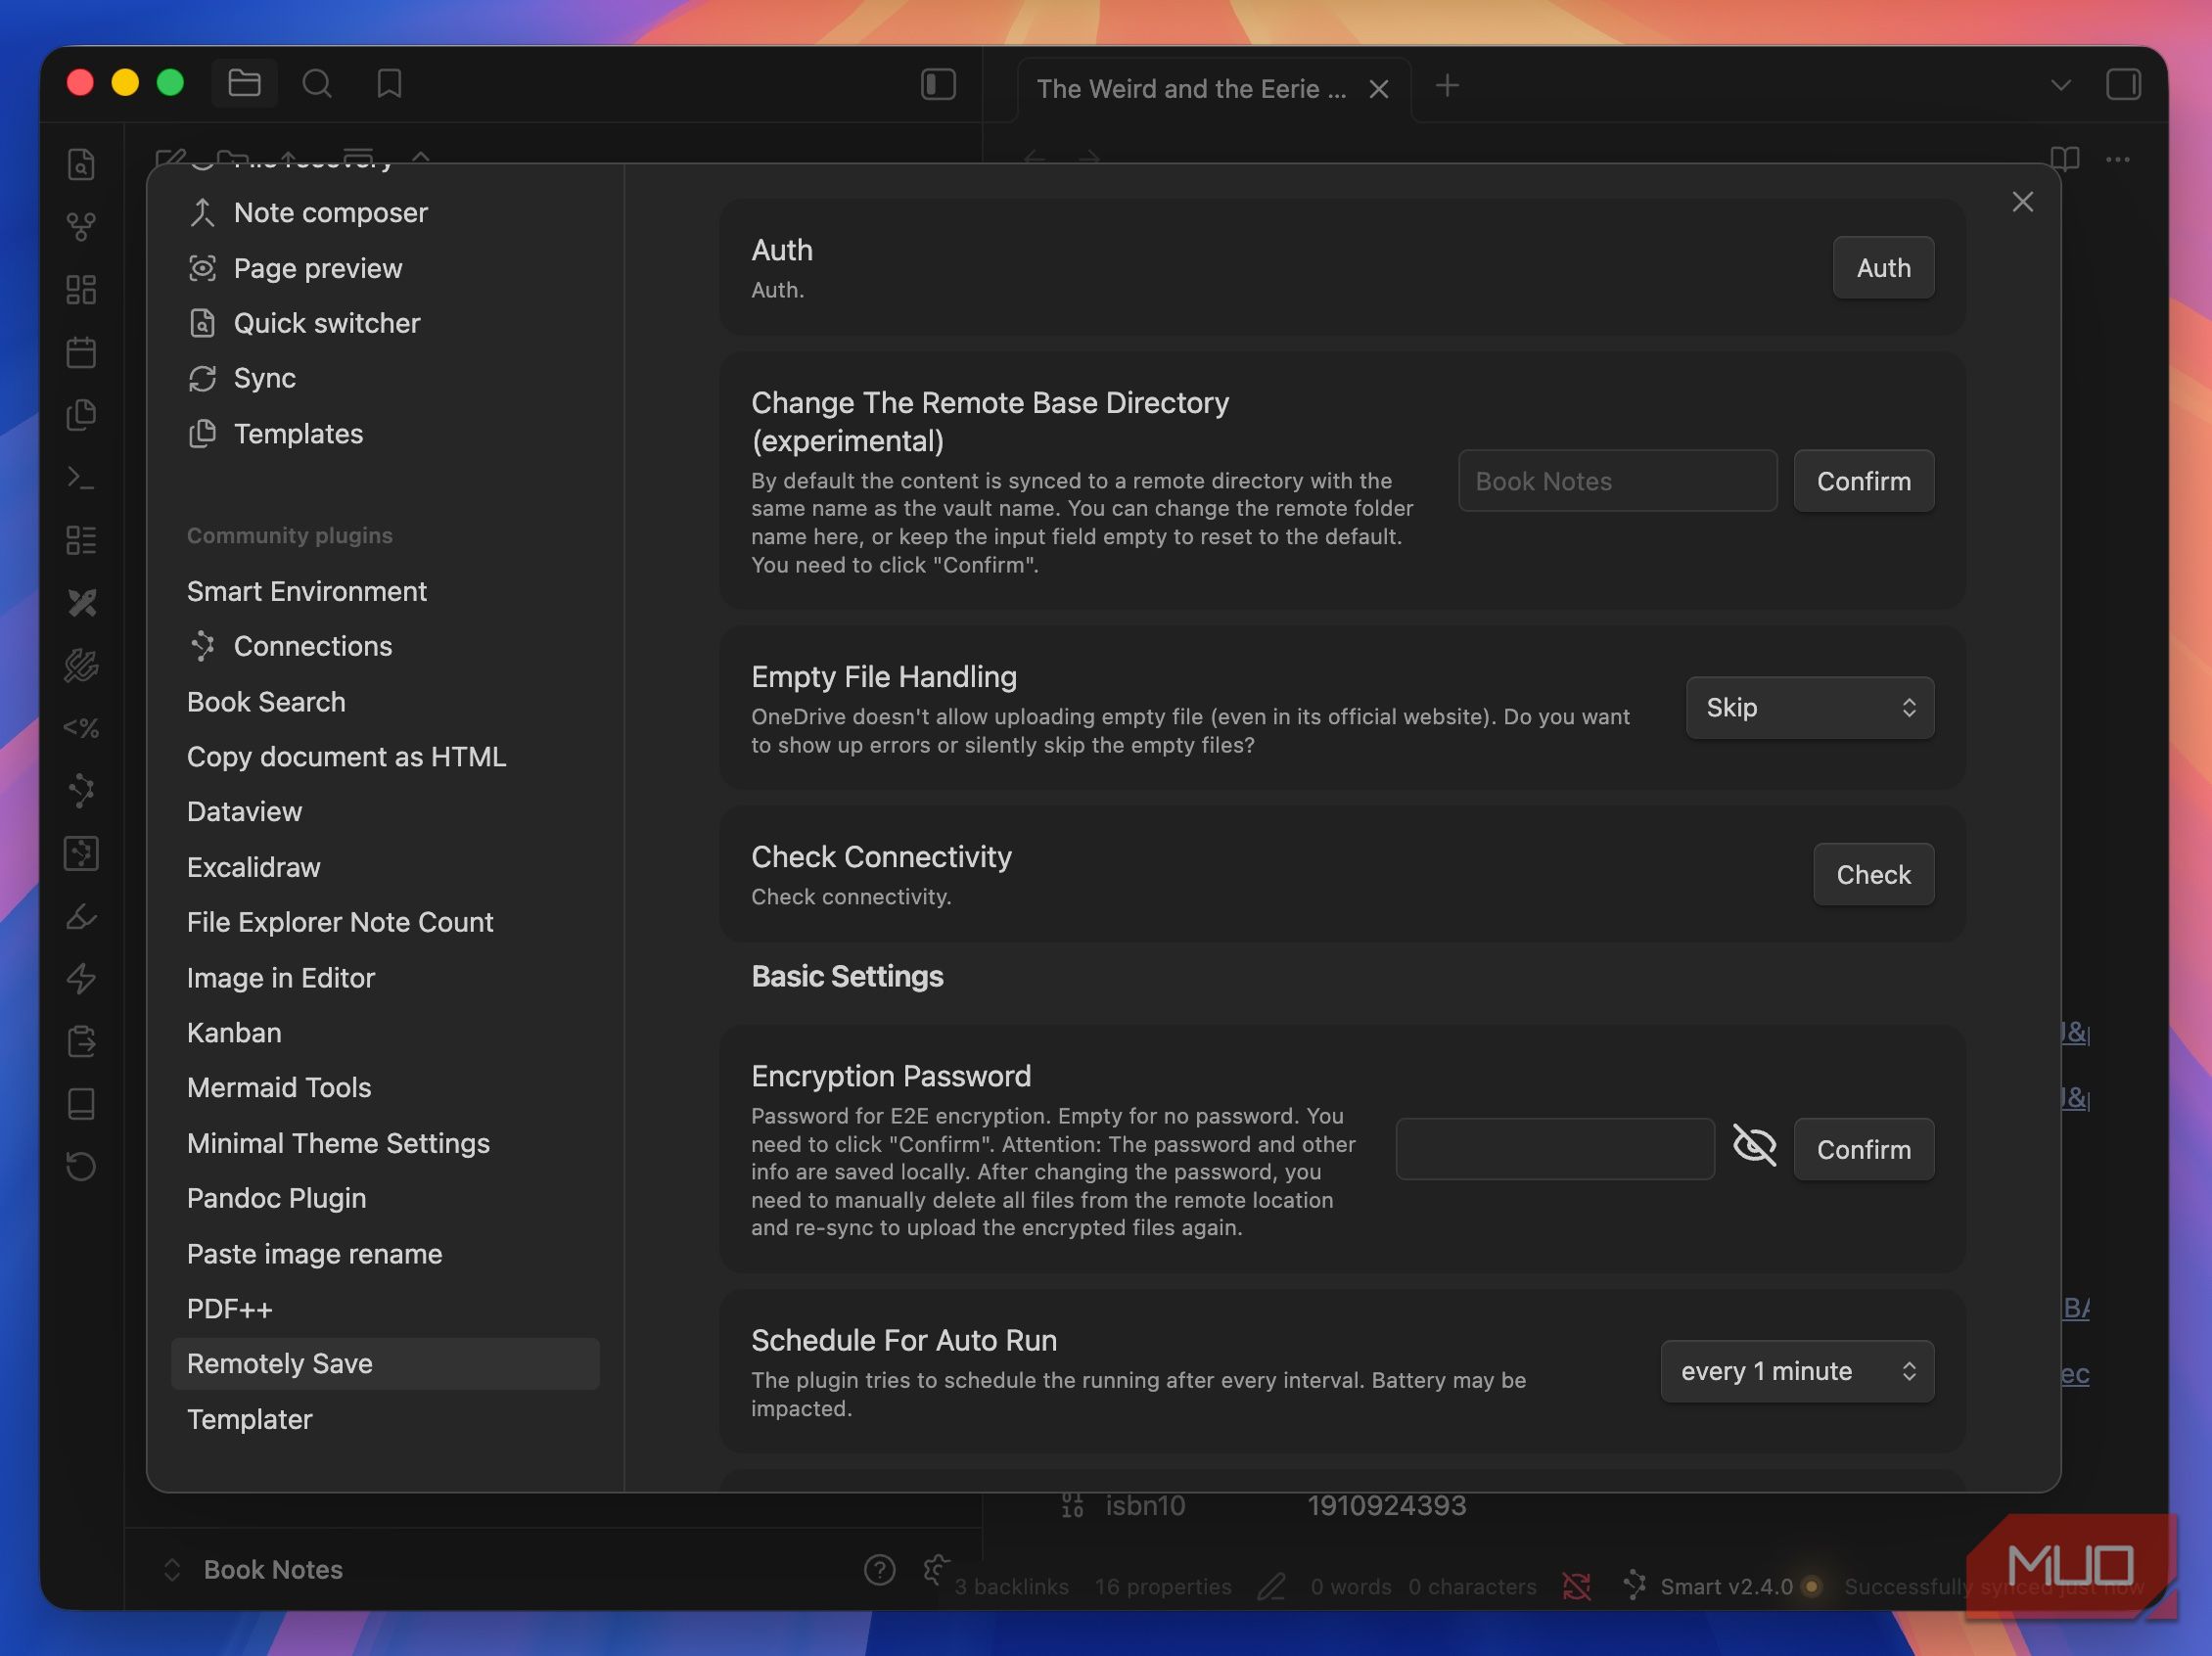Confirm the encryption password
The image size is (2212, 1656).
pyautogui.click(x=1863, y=1149)
